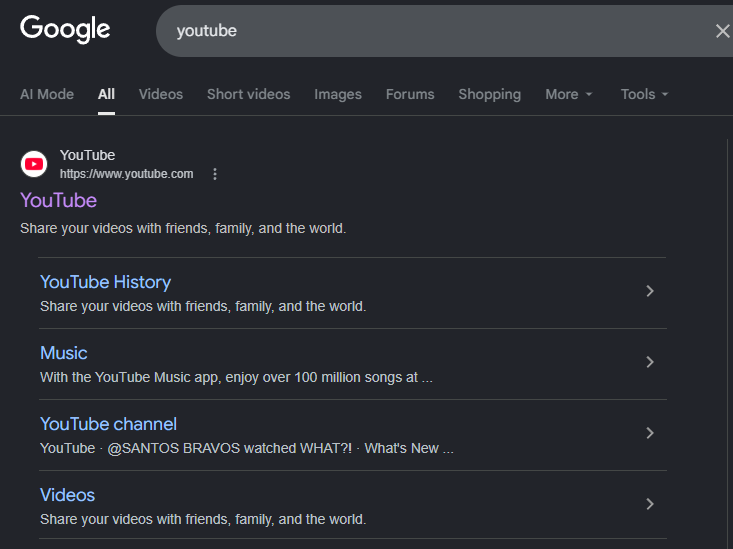The height and width of the screenshot is (549, 733).
Task: Switch to the AI Mode tab
Action: [x=47, y=94]
